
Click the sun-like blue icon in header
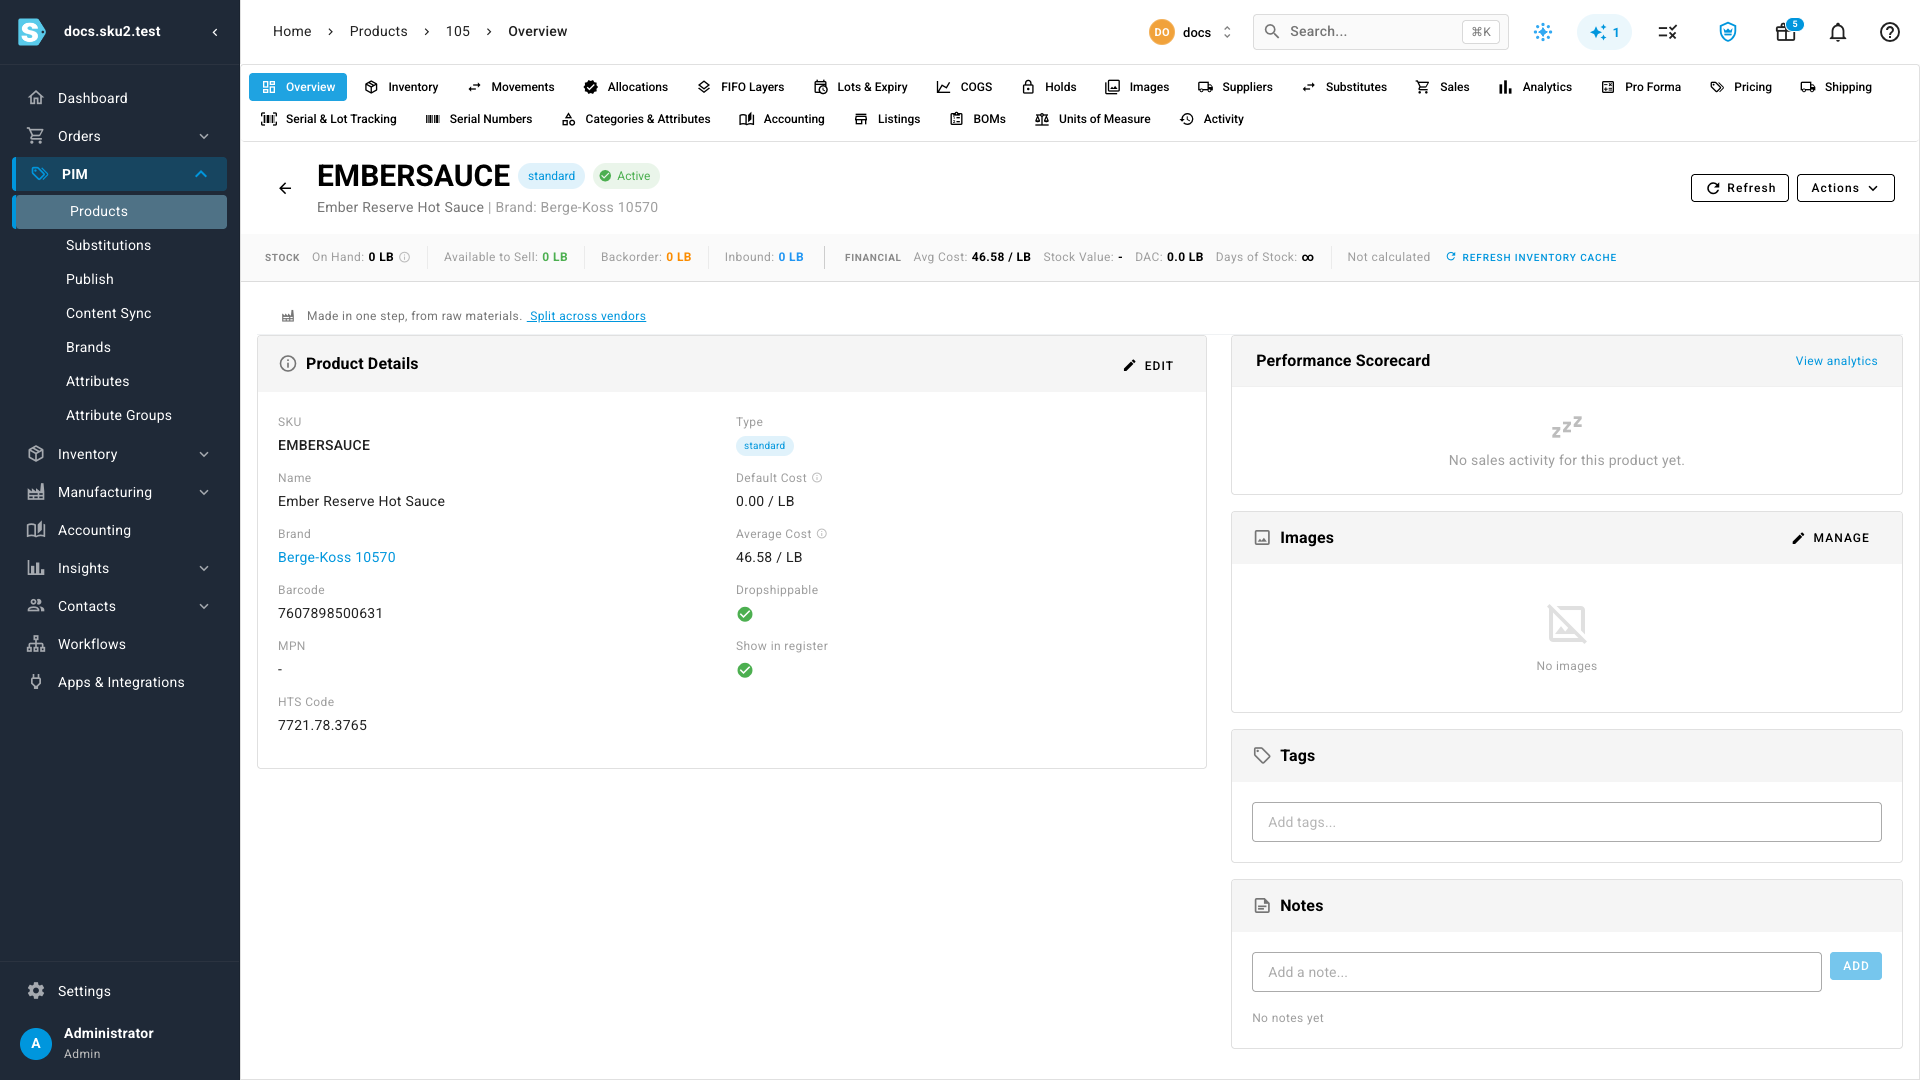tap(1543, 32)
